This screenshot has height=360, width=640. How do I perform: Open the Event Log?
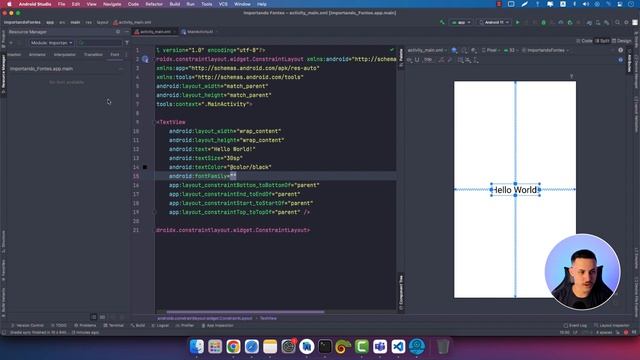575,326
